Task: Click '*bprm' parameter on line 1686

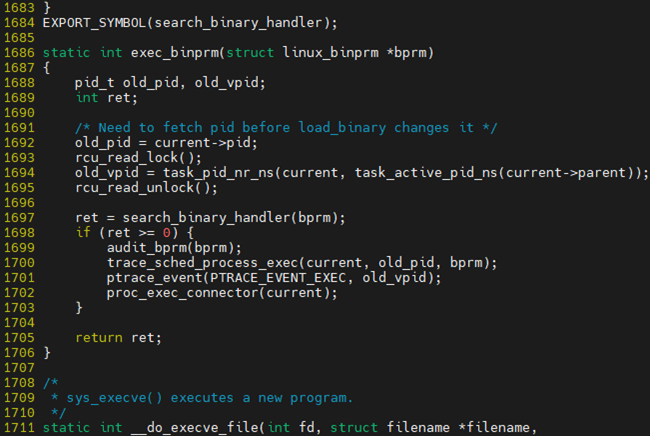Action: (406, 53)
